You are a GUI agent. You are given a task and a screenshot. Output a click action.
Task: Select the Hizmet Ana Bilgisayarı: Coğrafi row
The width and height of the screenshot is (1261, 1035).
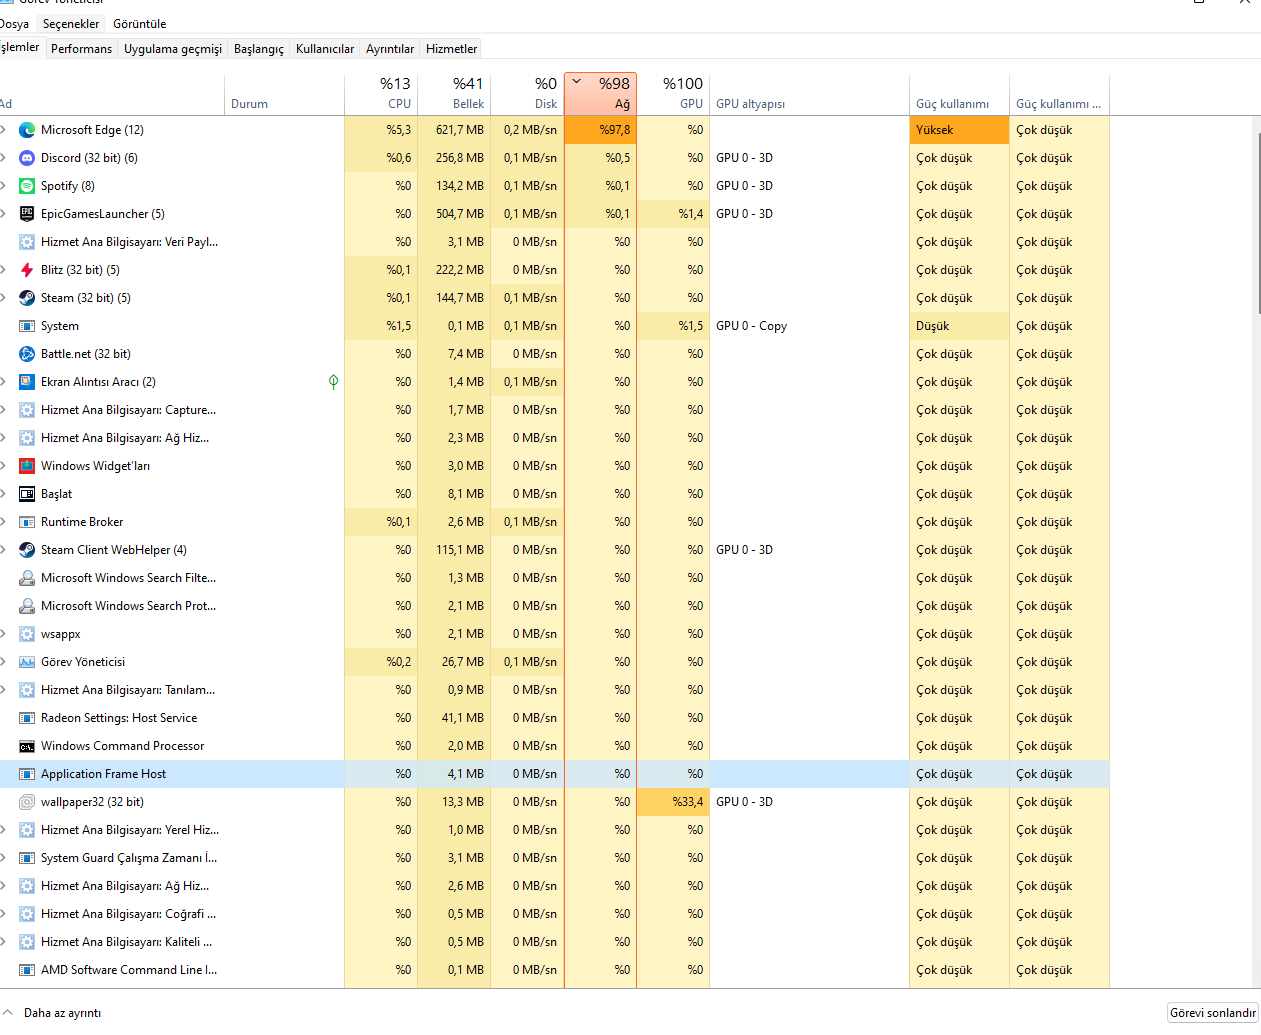click(554, 914)
